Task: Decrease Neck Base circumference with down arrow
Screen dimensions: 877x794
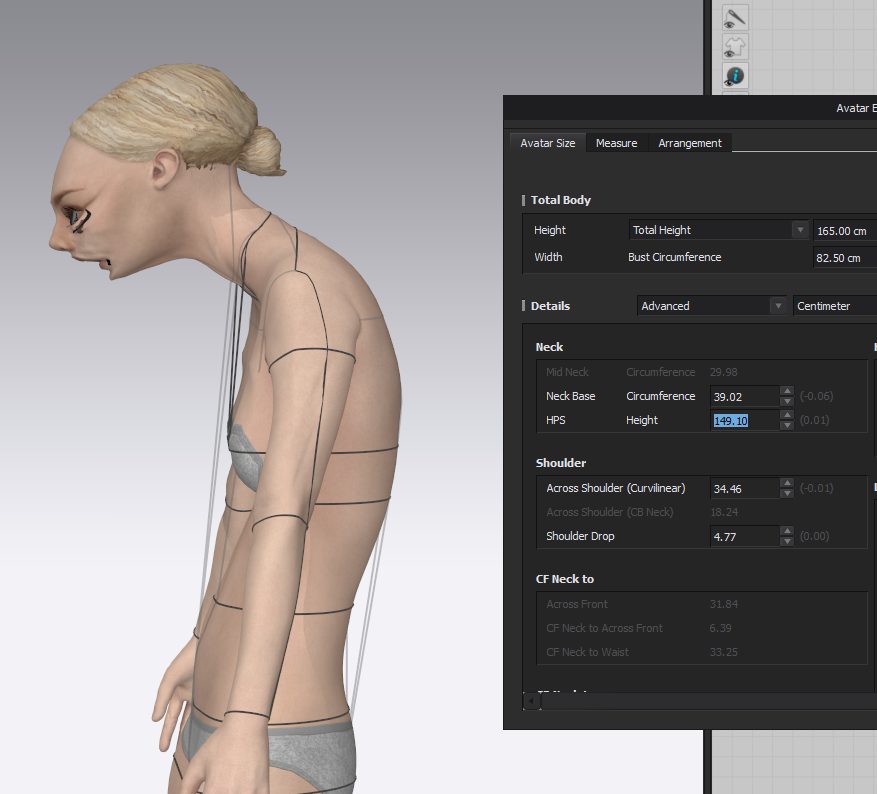Action: click(787, 402)
